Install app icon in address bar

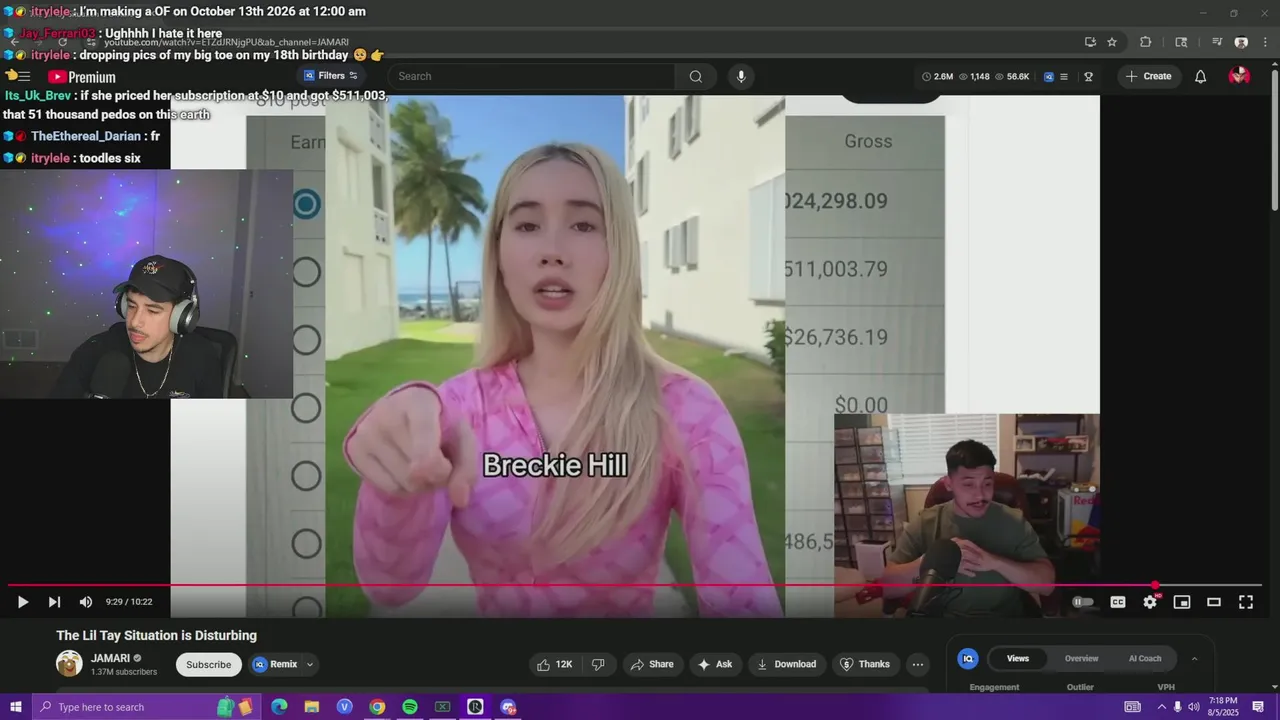[x=1090, y=42]
